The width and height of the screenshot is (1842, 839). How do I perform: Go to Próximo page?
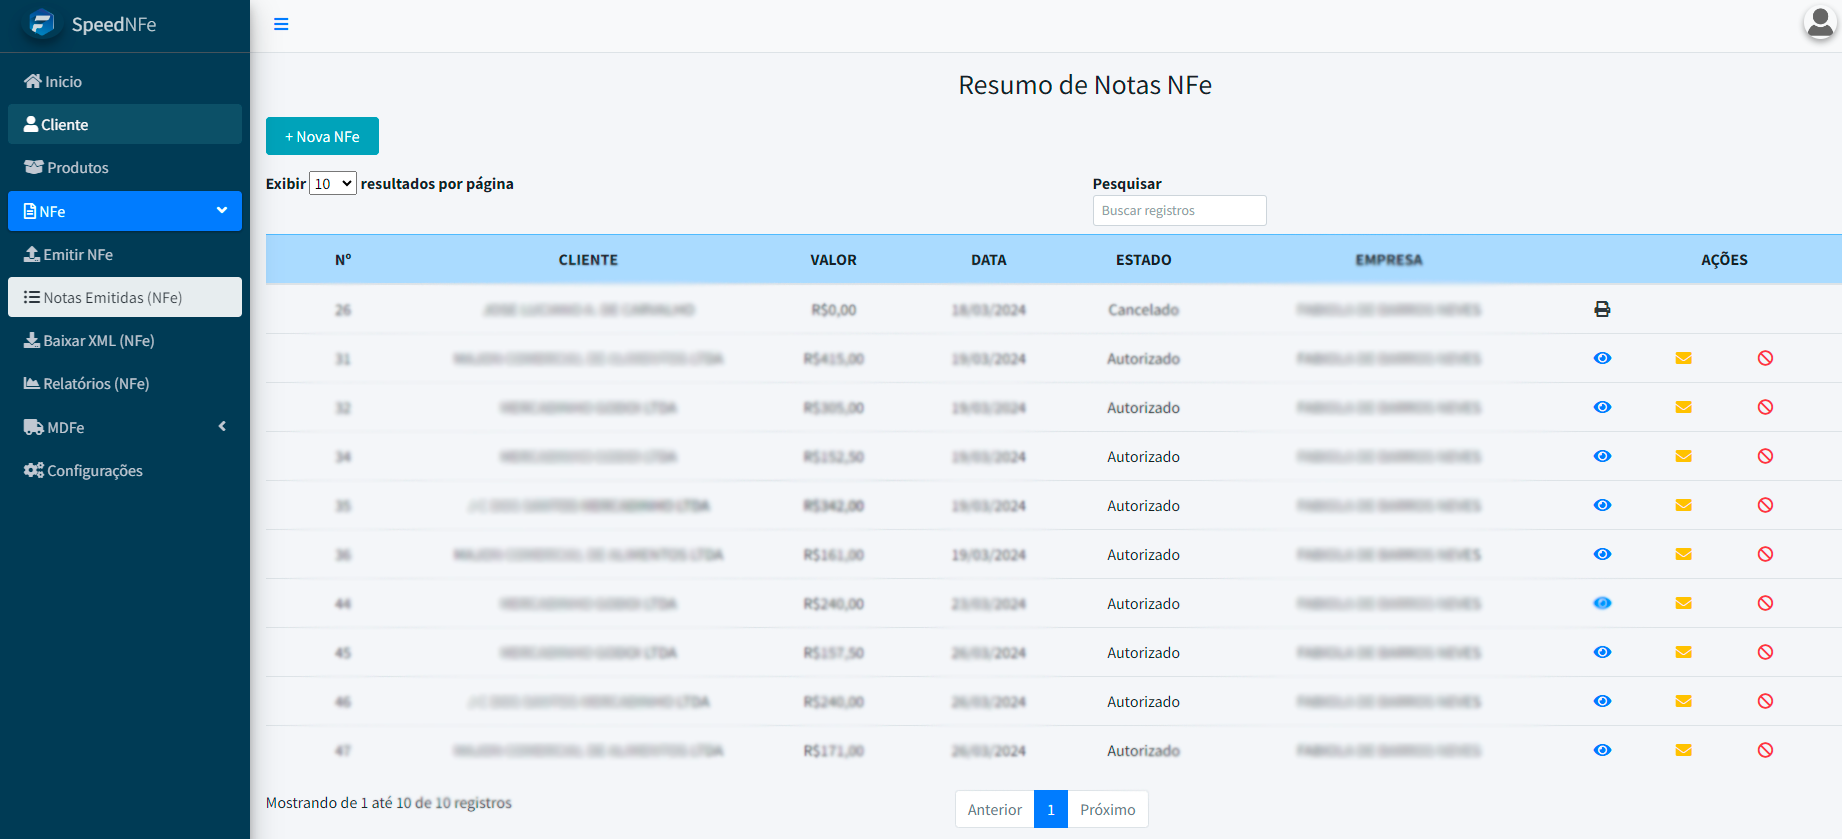coord(1107,809)
